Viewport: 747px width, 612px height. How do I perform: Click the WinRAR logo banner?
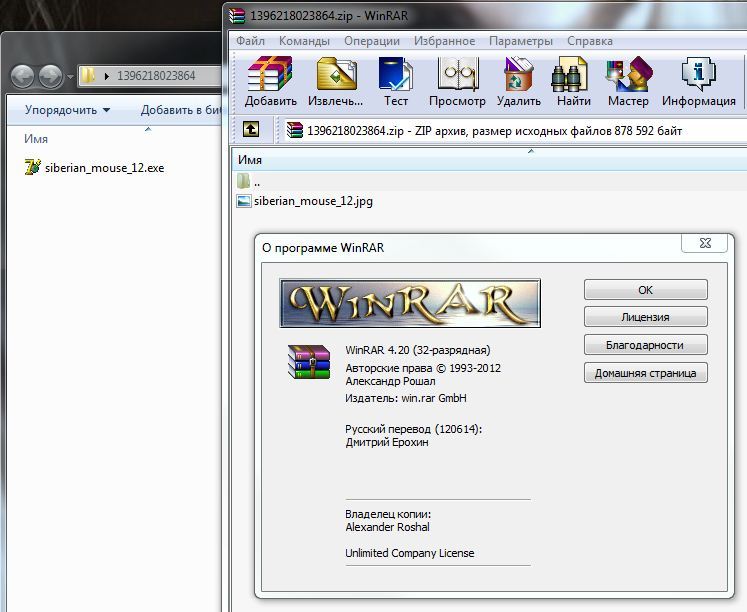pyautogui.click(x=410, y=303)
